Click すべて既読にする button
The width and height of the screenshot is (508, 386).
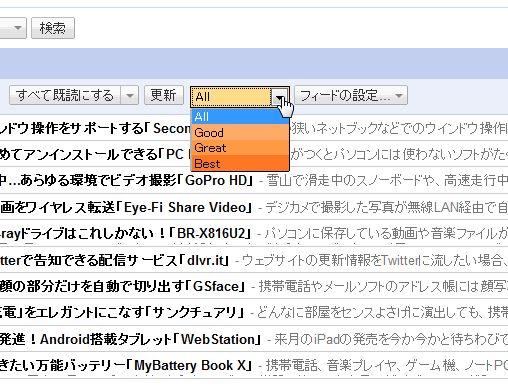[x=65, y=95]
